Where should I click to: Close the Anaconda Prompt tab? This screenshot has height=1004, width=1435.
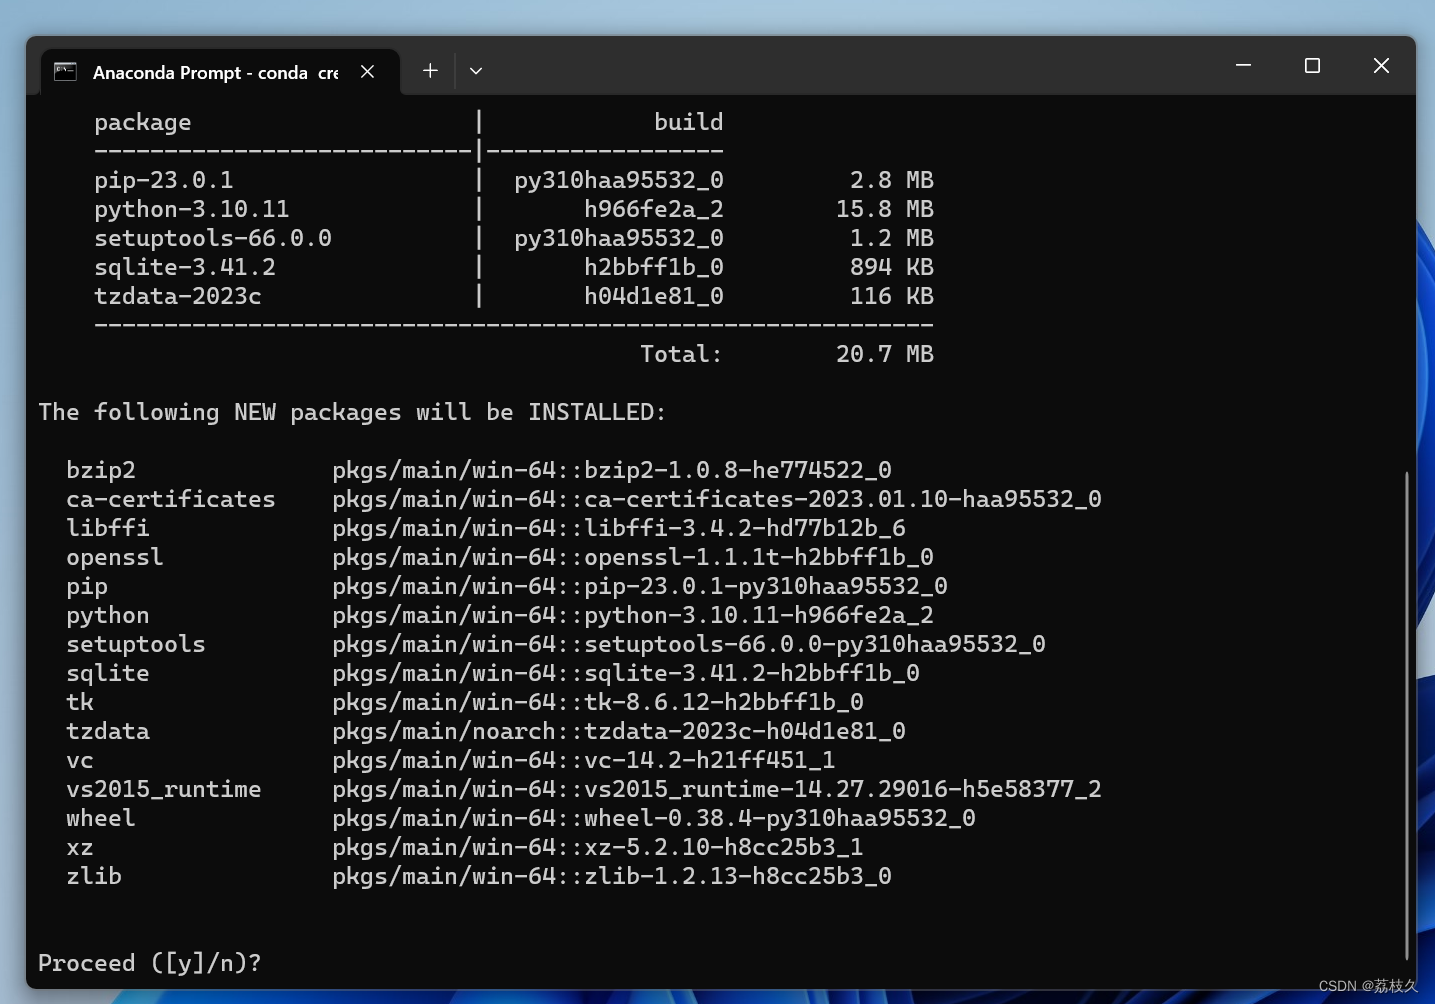(x=367, y=71)
